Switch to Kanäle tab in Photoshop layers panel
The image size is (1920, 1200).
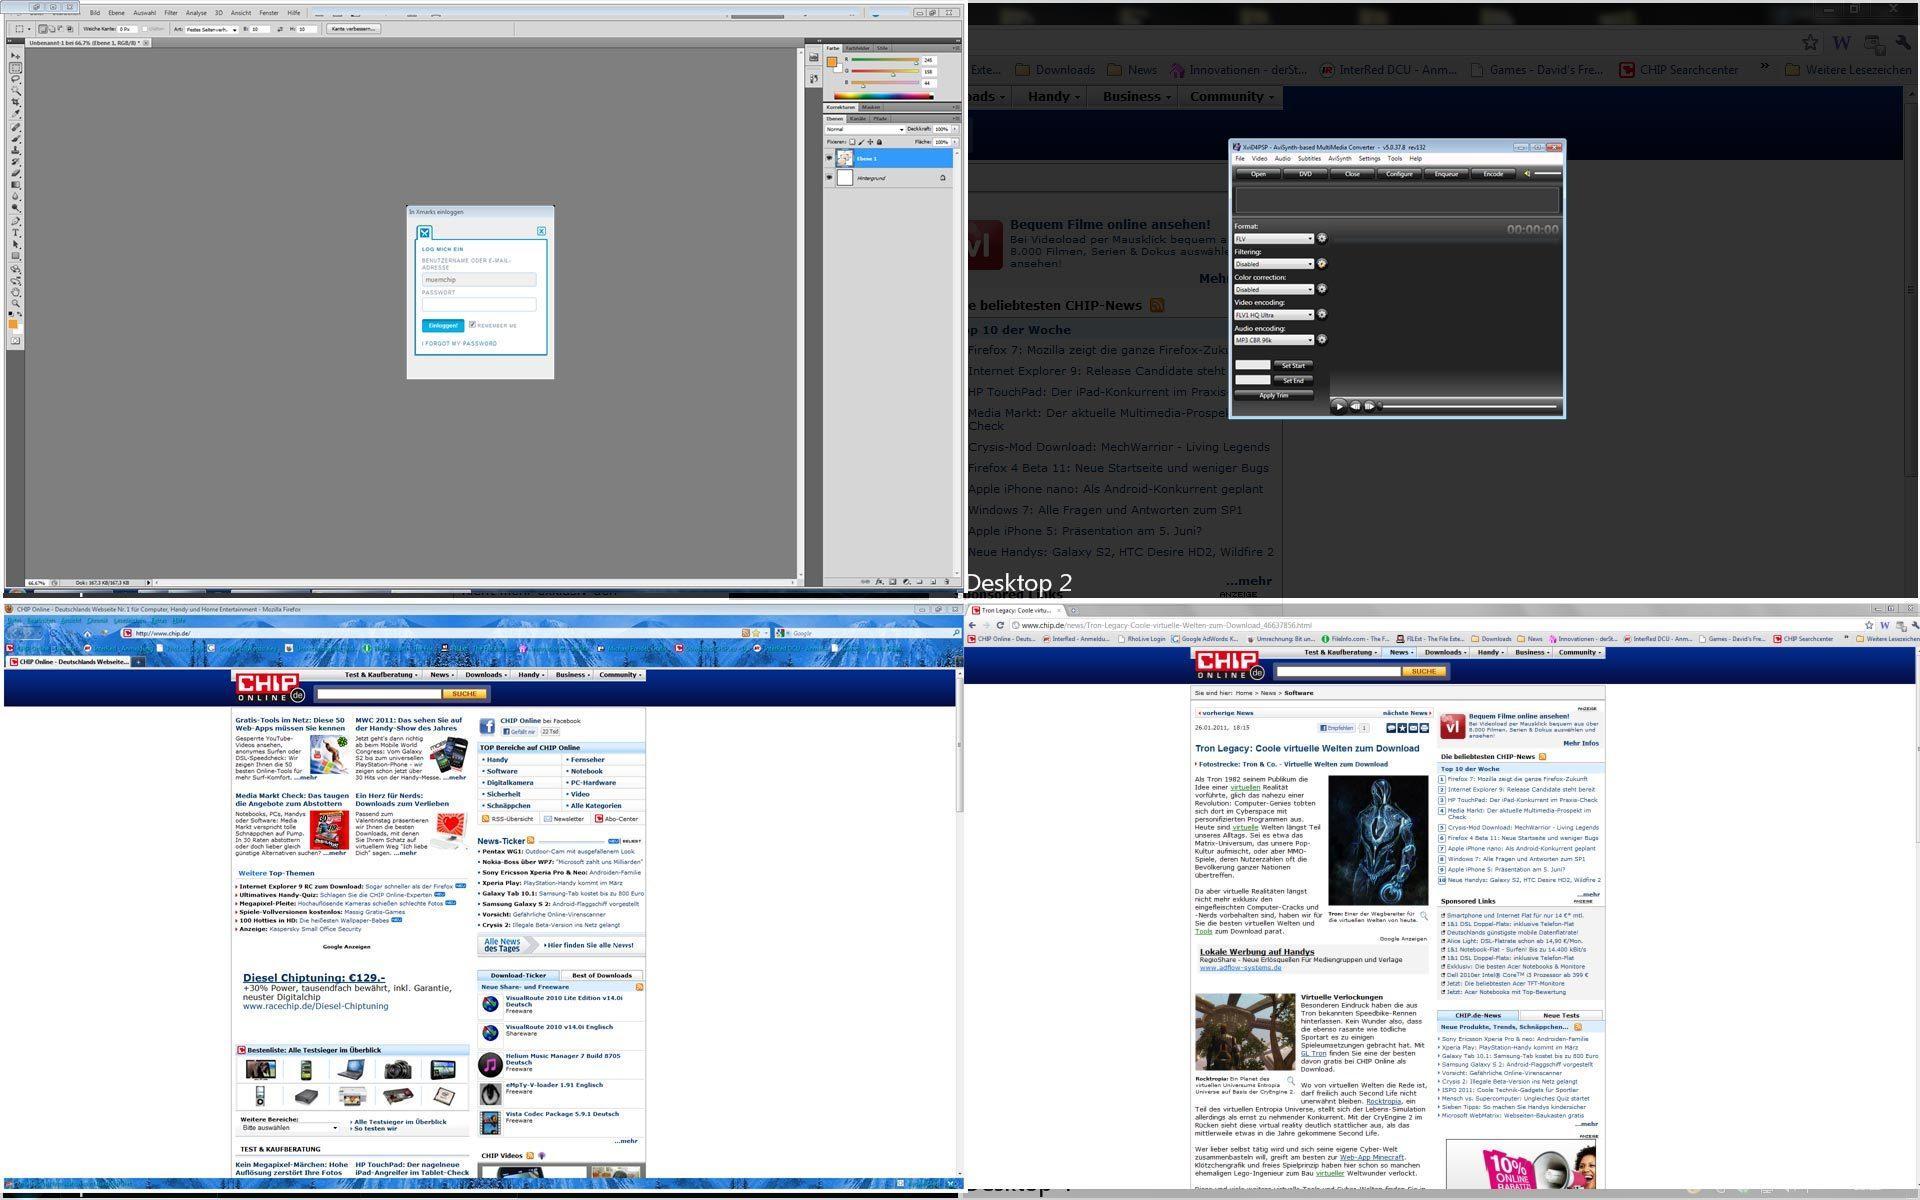[x=858, y=119]
